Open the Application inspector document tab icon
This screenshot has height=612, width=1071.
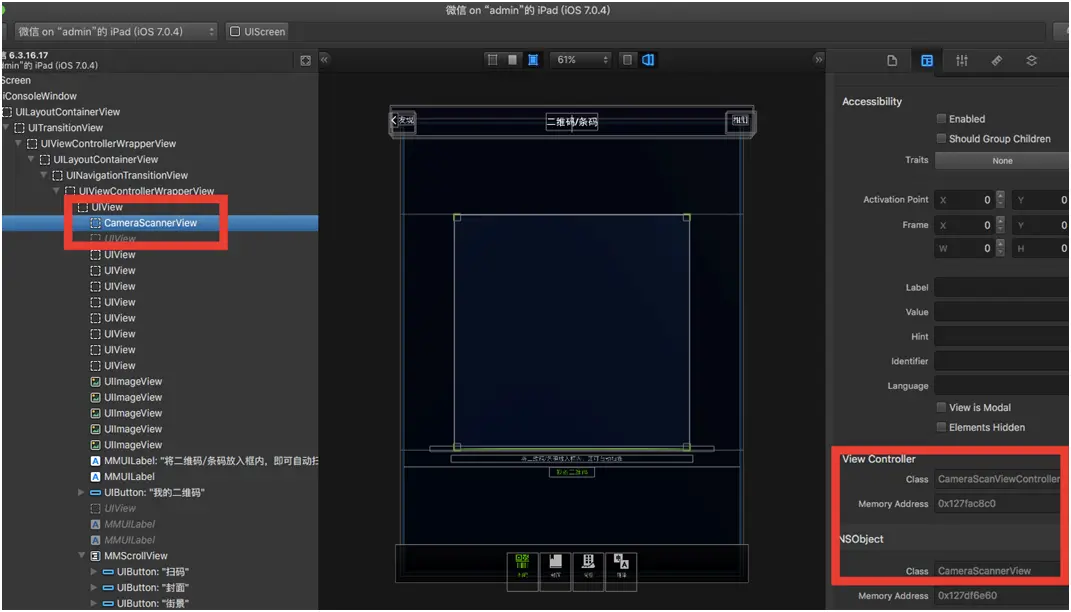tap(892, 61)
